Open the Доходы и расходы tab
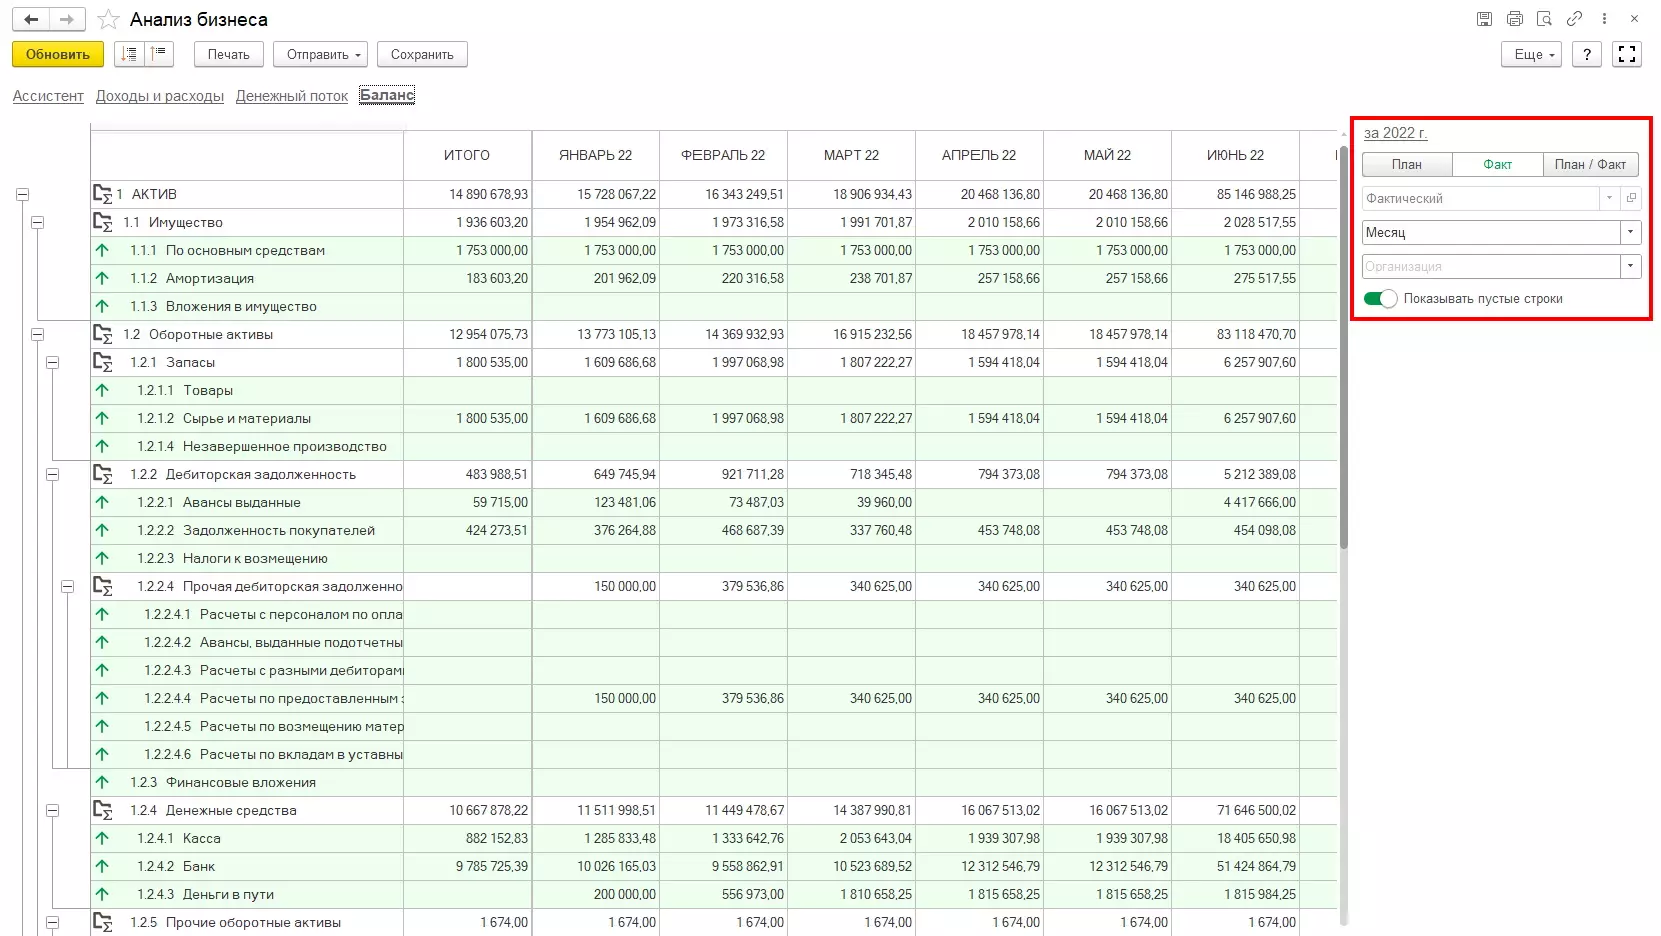 pyautogui.click(x=160, y=96)
